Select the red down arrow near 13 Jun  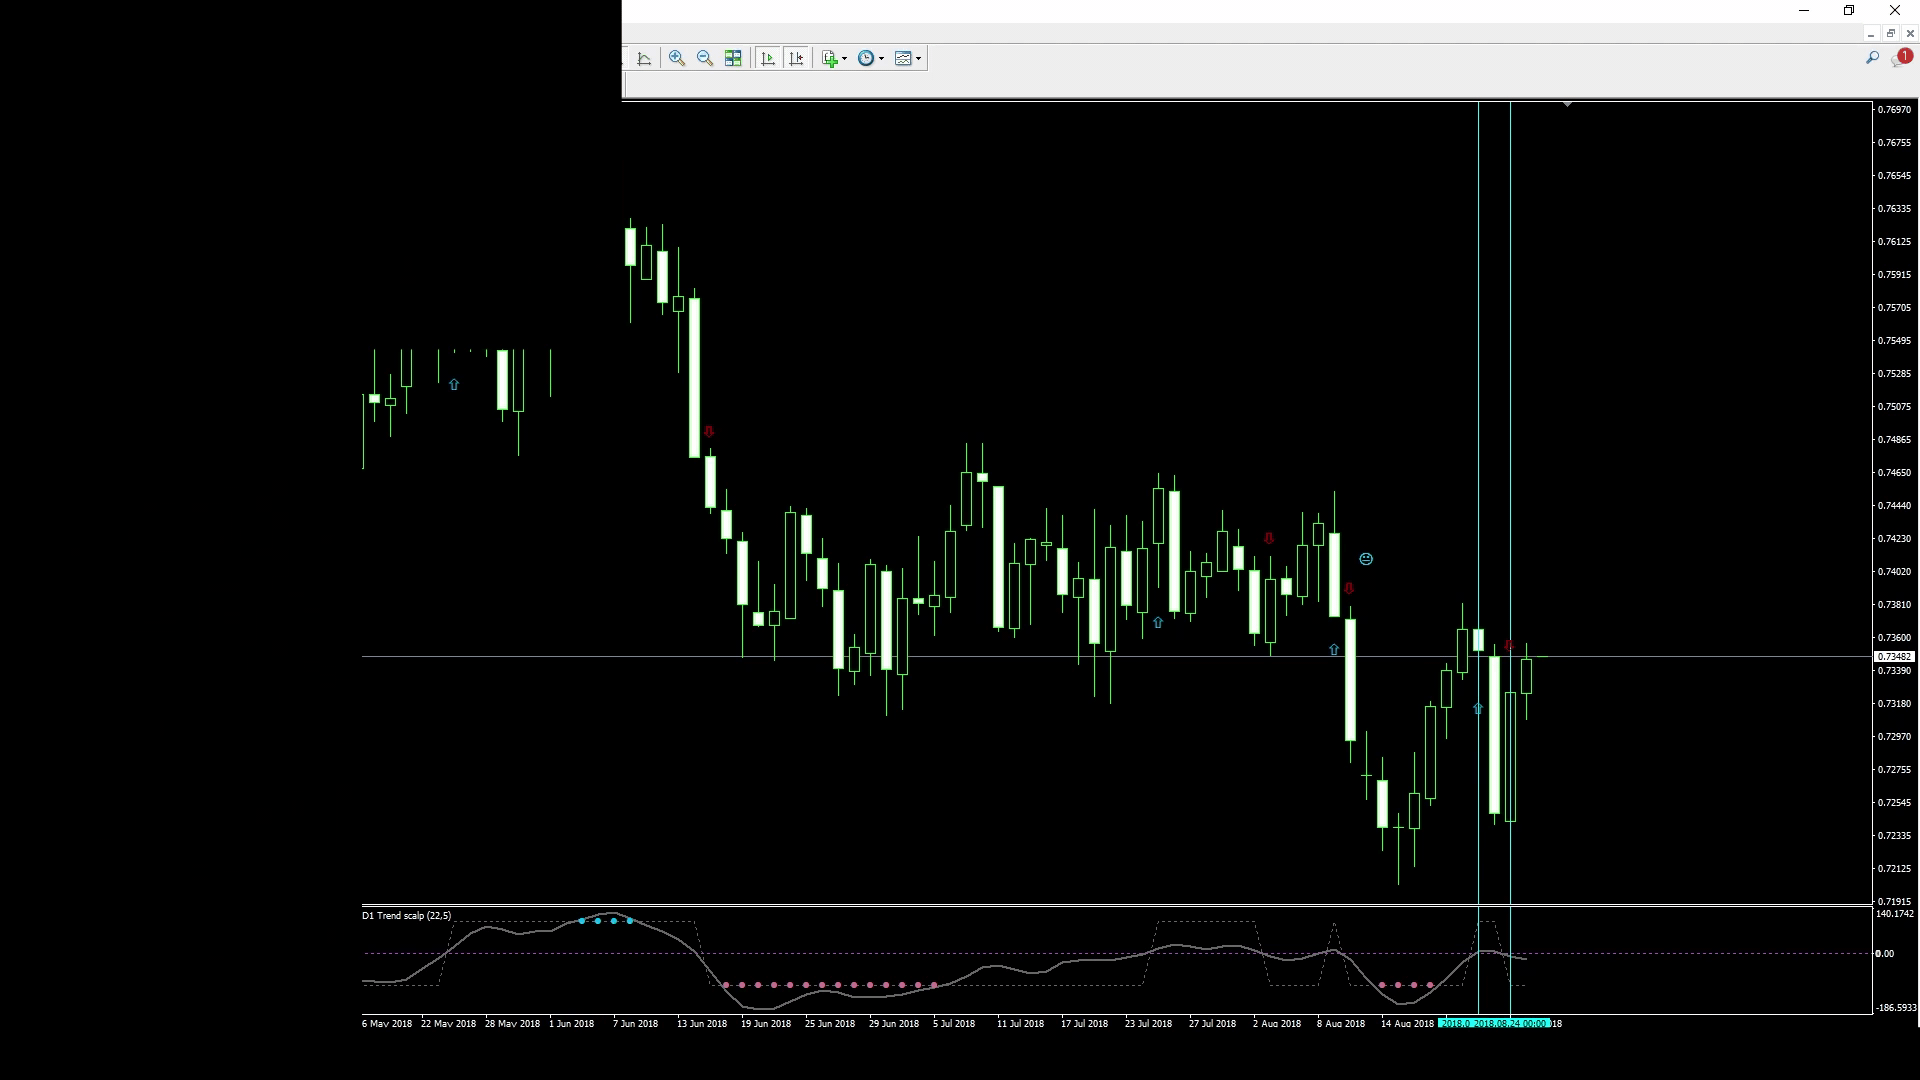tap(709, 432)
